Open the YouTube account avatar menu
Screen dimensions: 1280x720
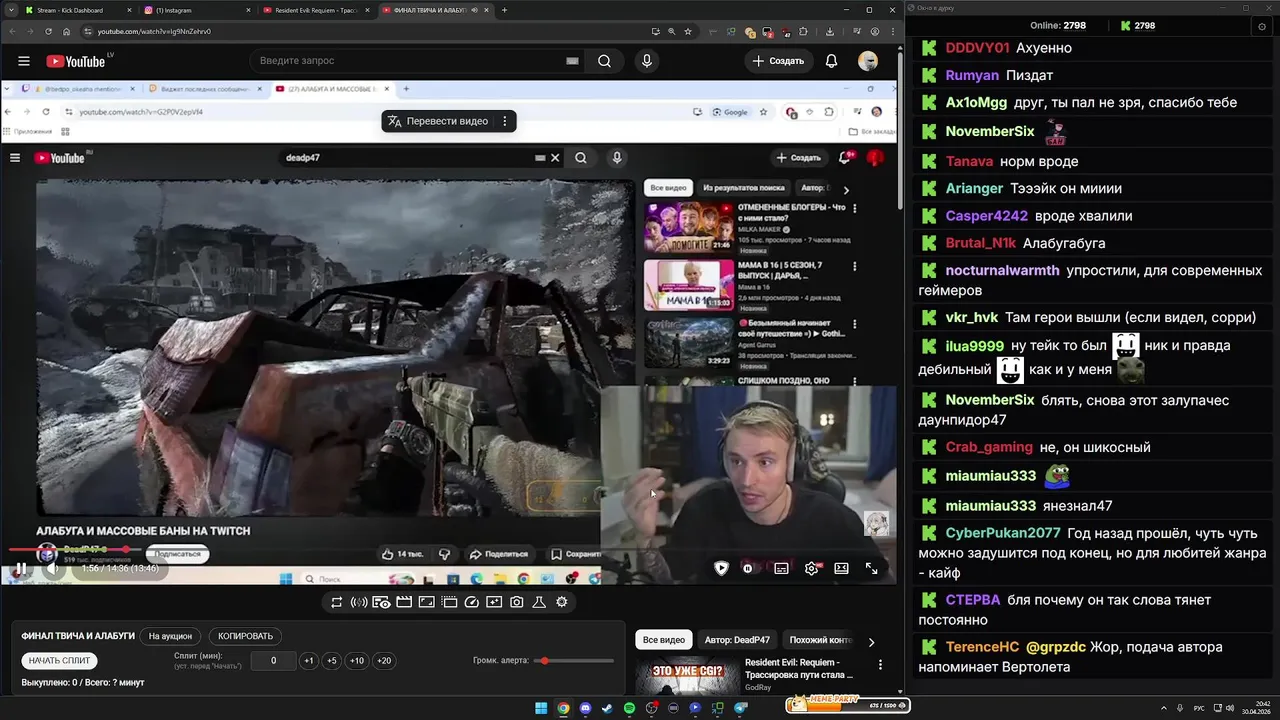[868, 61]
